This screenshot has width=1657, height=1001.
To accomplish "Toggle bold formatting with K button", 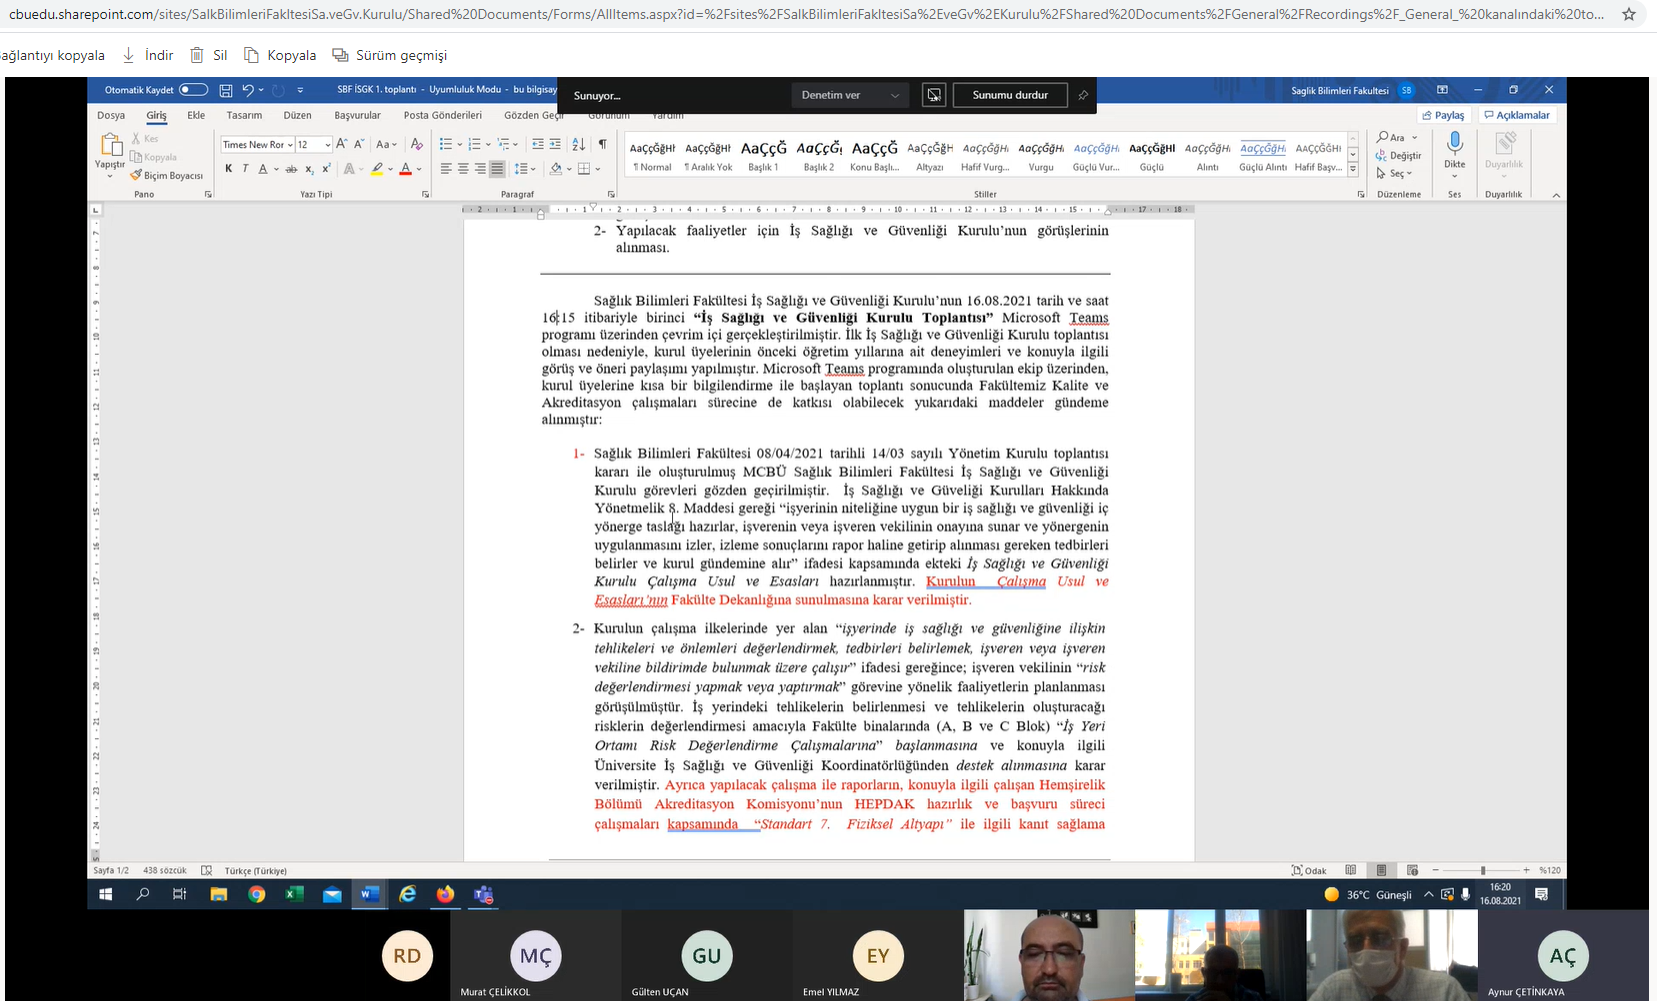I will (x=229, y=169).
